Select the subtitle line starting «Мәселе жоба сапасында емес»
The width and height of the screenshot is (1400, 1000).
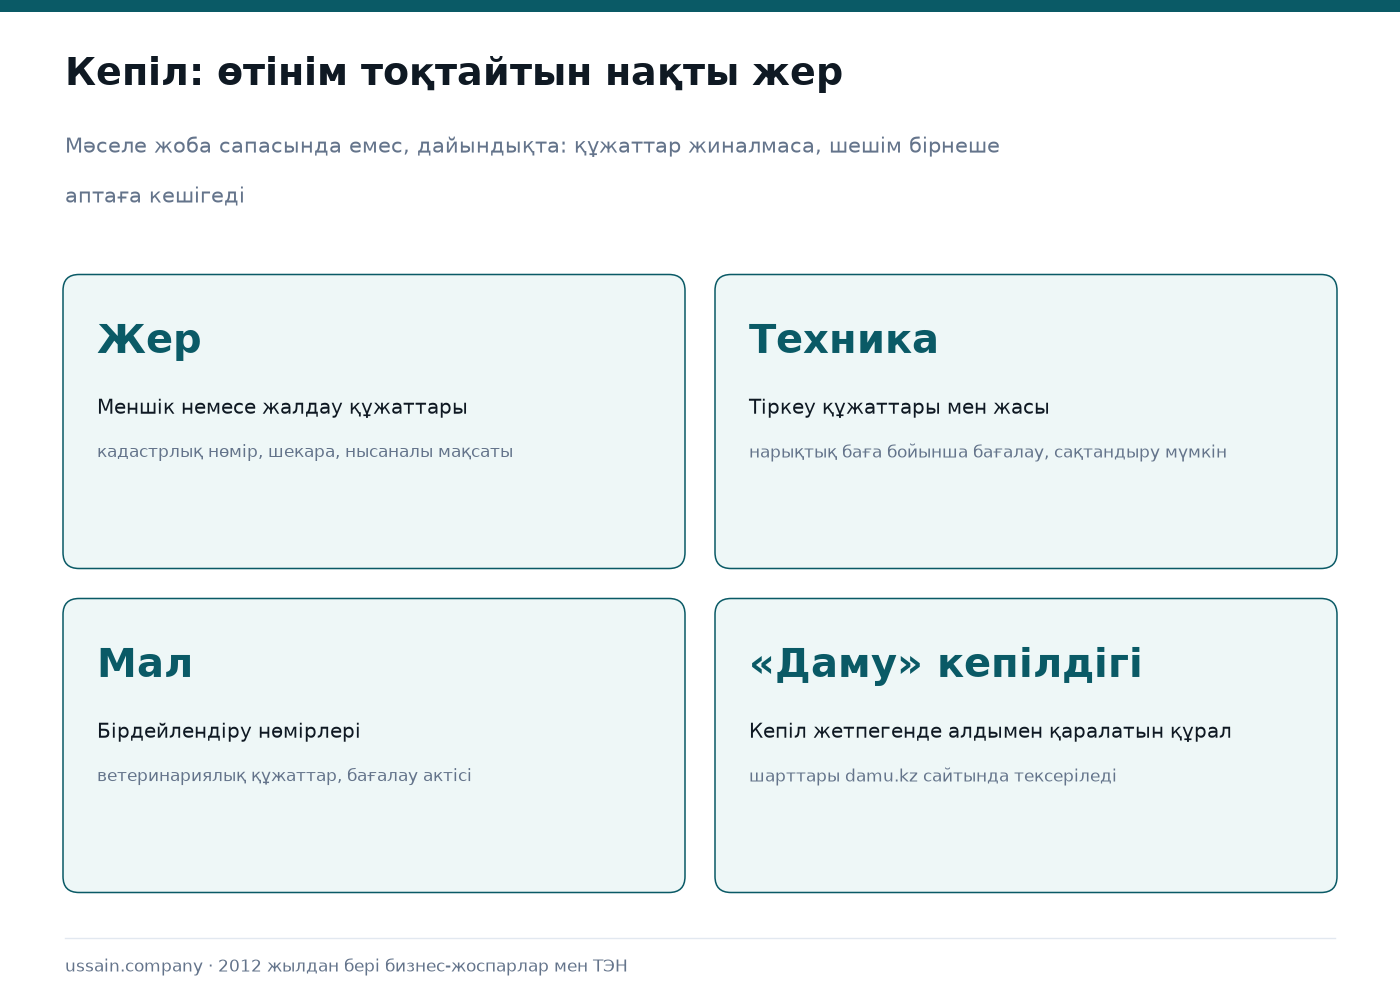[x=532, y=146]
